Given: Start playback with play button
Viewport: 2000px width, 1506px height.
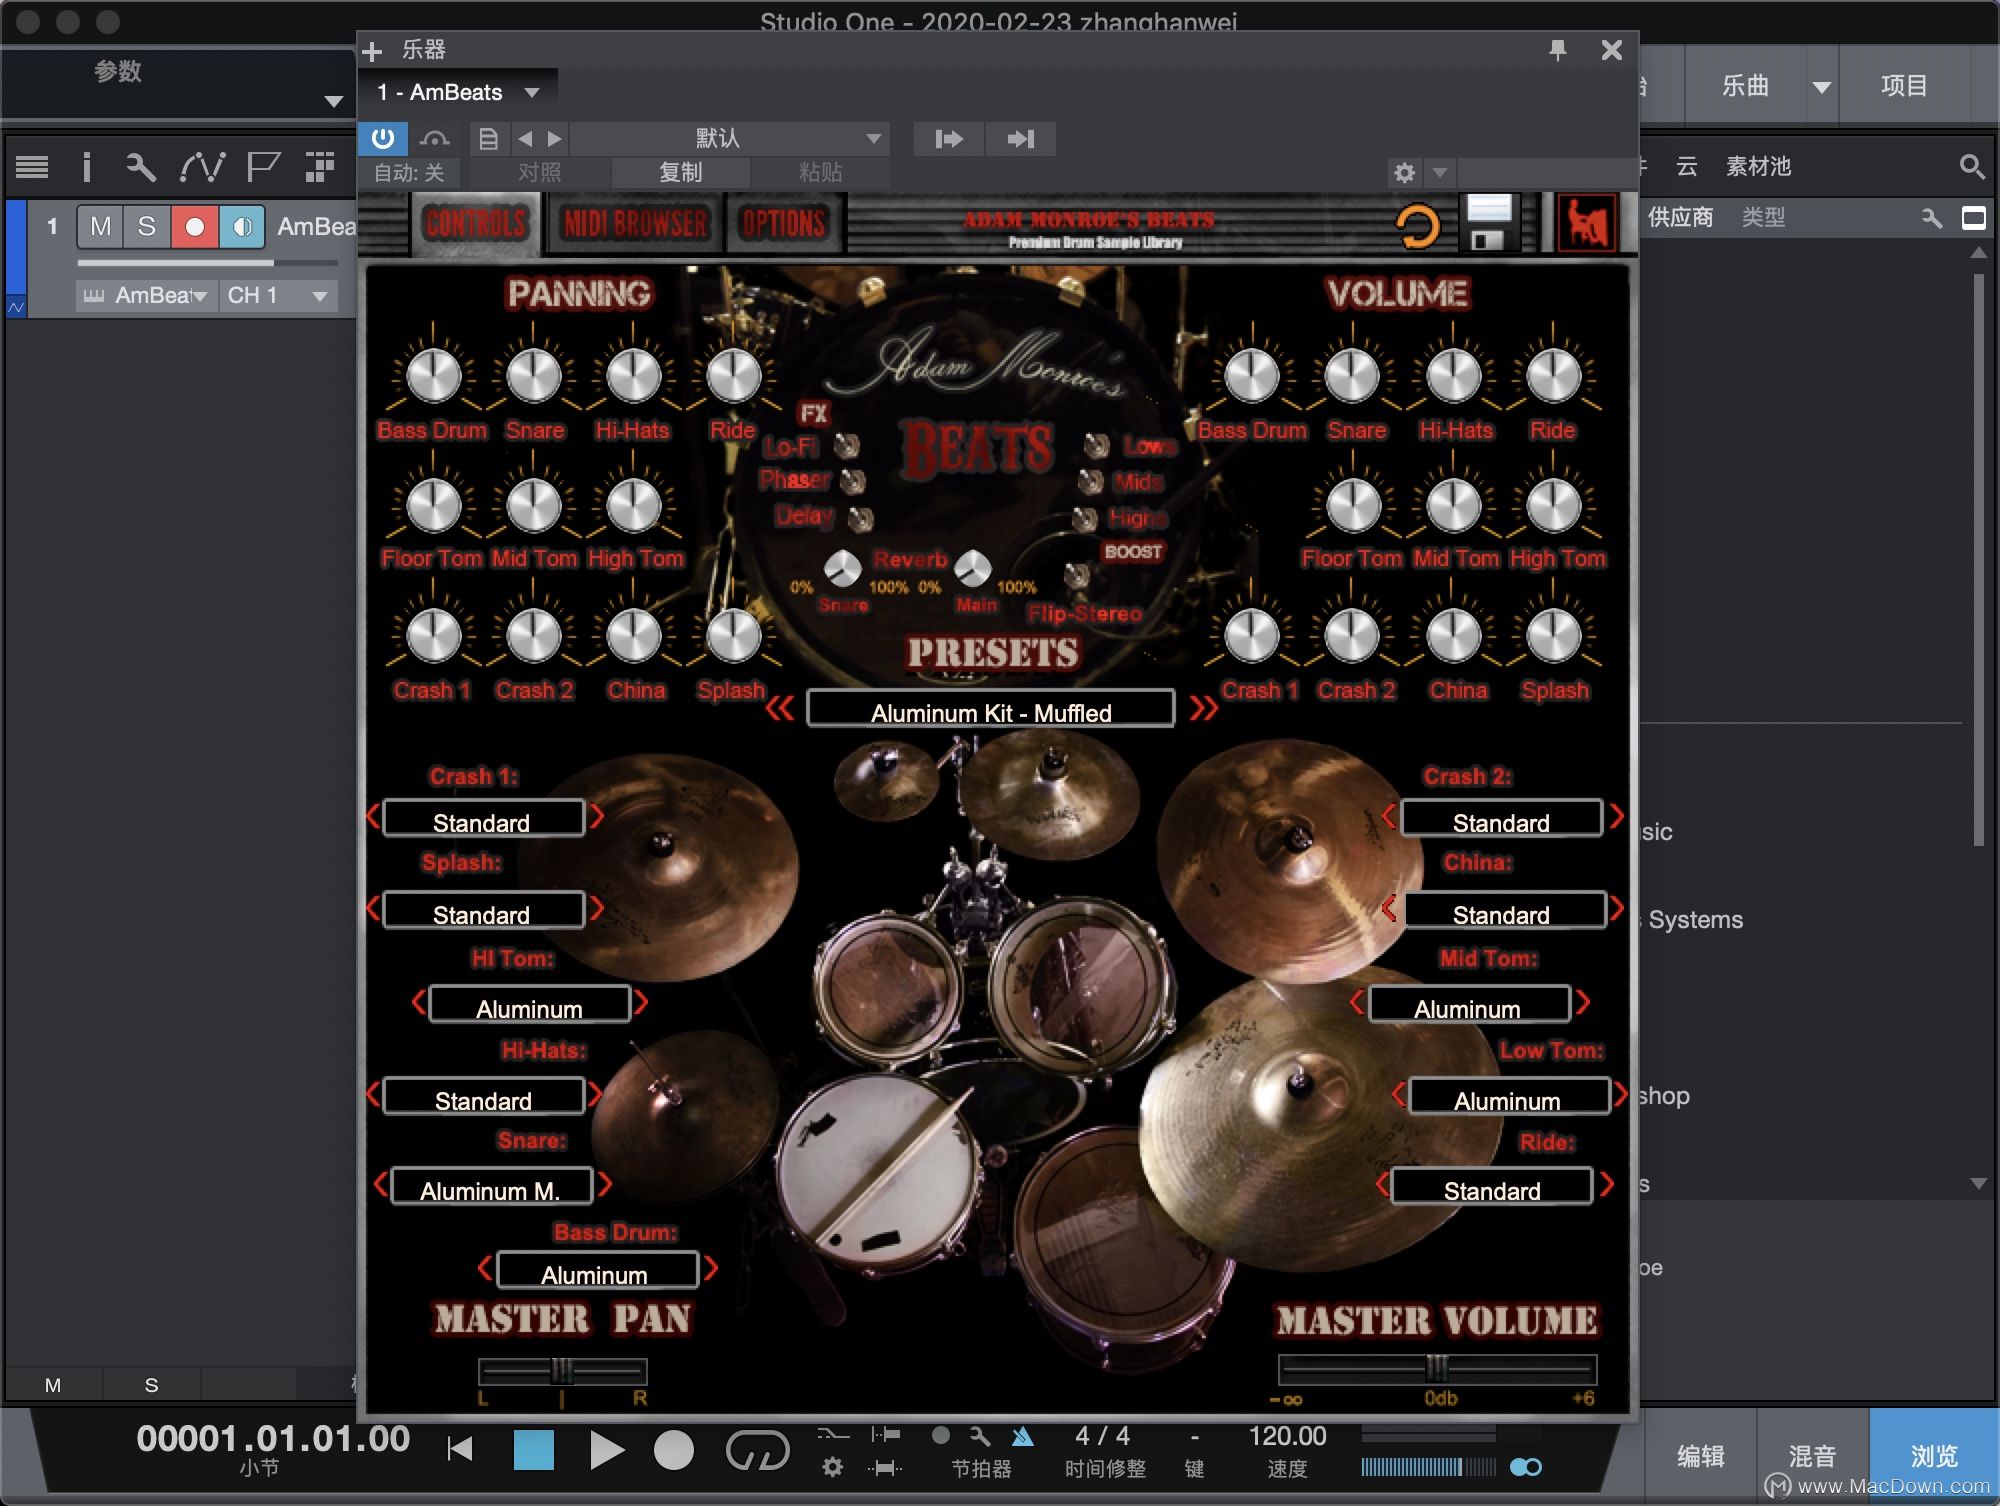Looking at the screenshot, I should (606, 1450).
